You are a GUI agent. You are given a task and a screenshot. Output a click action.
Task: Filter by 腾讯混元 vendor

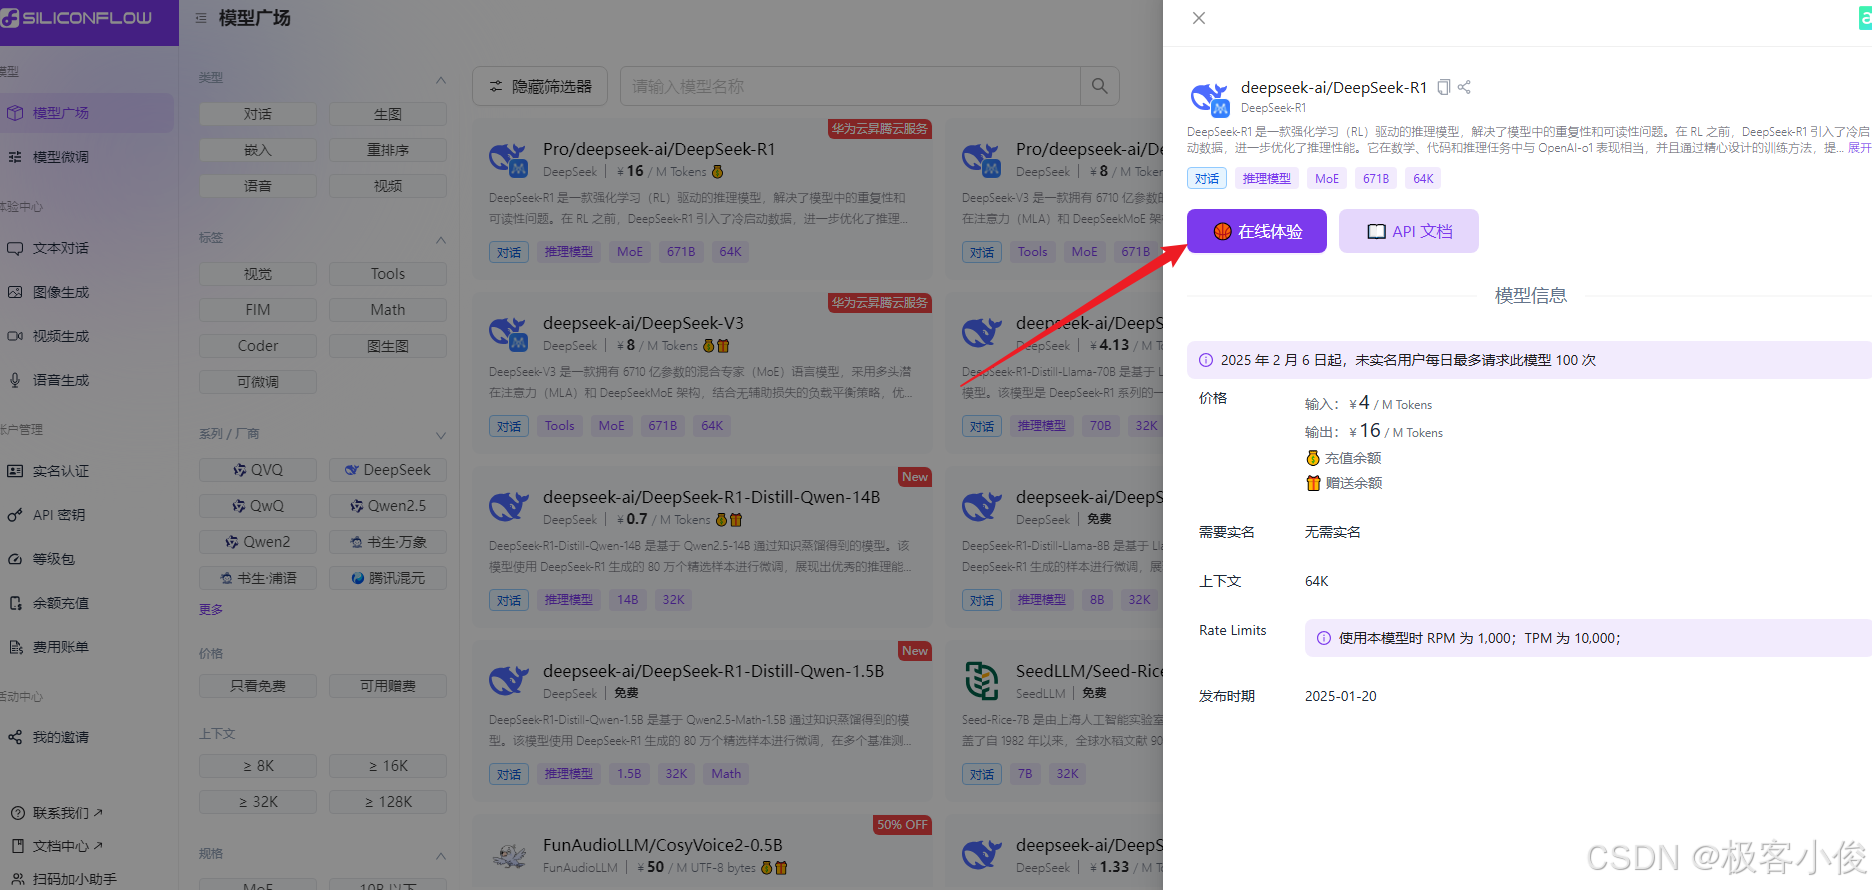click(388, 578)
